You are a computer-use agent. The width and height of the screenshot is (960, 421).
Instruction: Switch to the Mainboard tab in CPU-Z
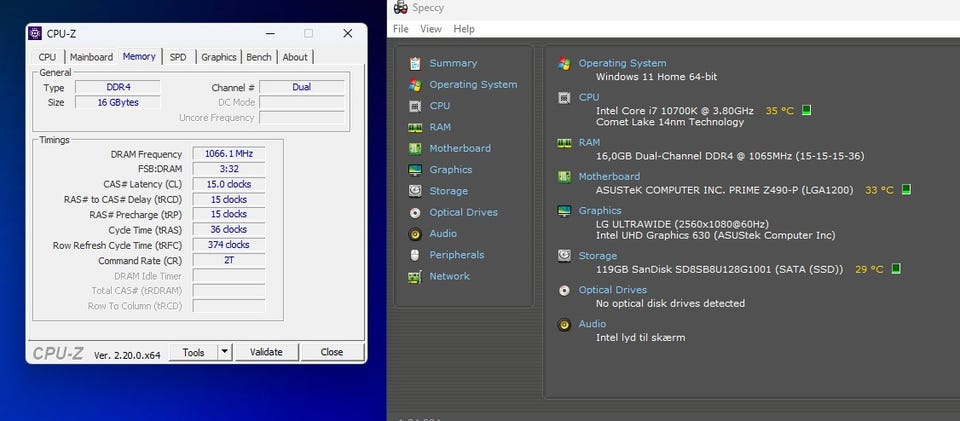click(x=91, y=57)
